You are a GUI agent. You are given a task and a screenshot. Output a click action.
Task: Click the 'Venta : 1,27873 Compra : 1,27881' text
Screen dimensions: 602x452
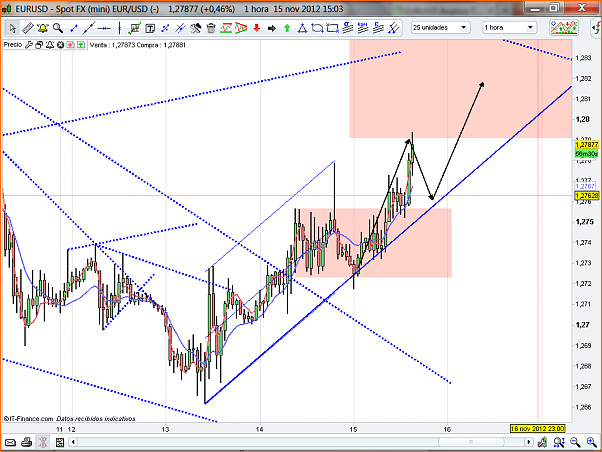click(x=137, y=45)
